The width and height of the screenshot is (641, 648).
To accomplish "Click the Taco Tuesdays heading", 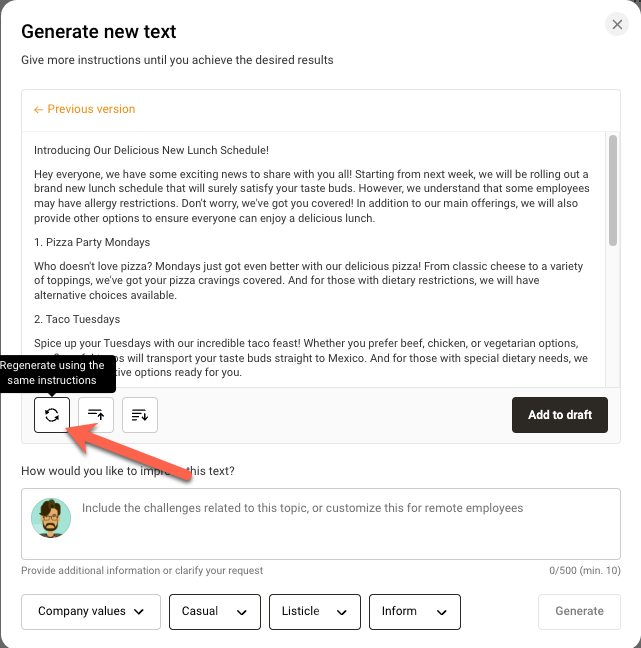I will point(77,319).
